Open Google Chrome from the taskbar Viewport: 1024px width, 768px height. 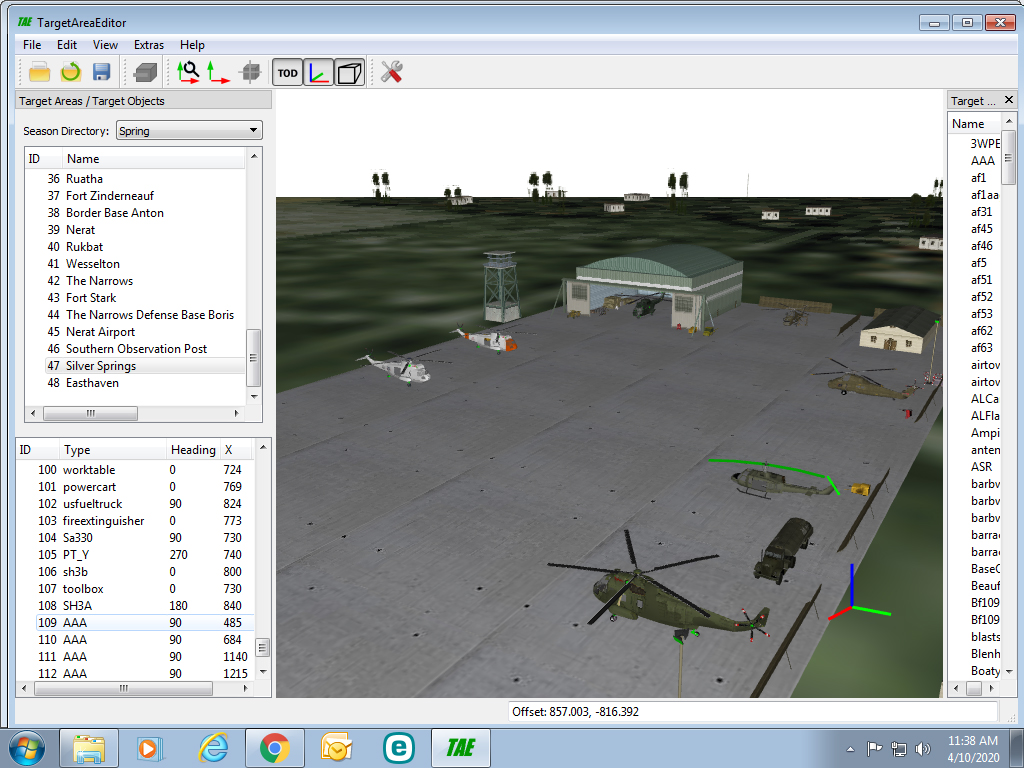coord(274,748)
